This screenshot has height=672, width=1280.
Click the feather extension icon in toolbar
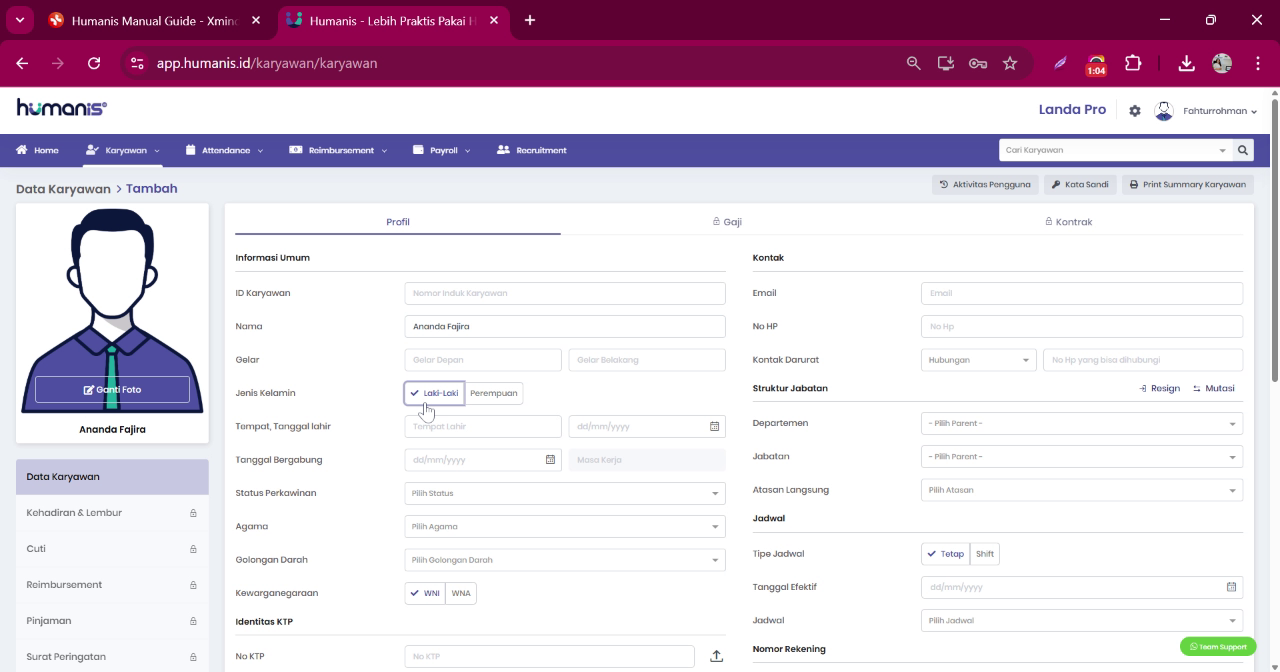pyautogui.click(x=1060, y=63)
